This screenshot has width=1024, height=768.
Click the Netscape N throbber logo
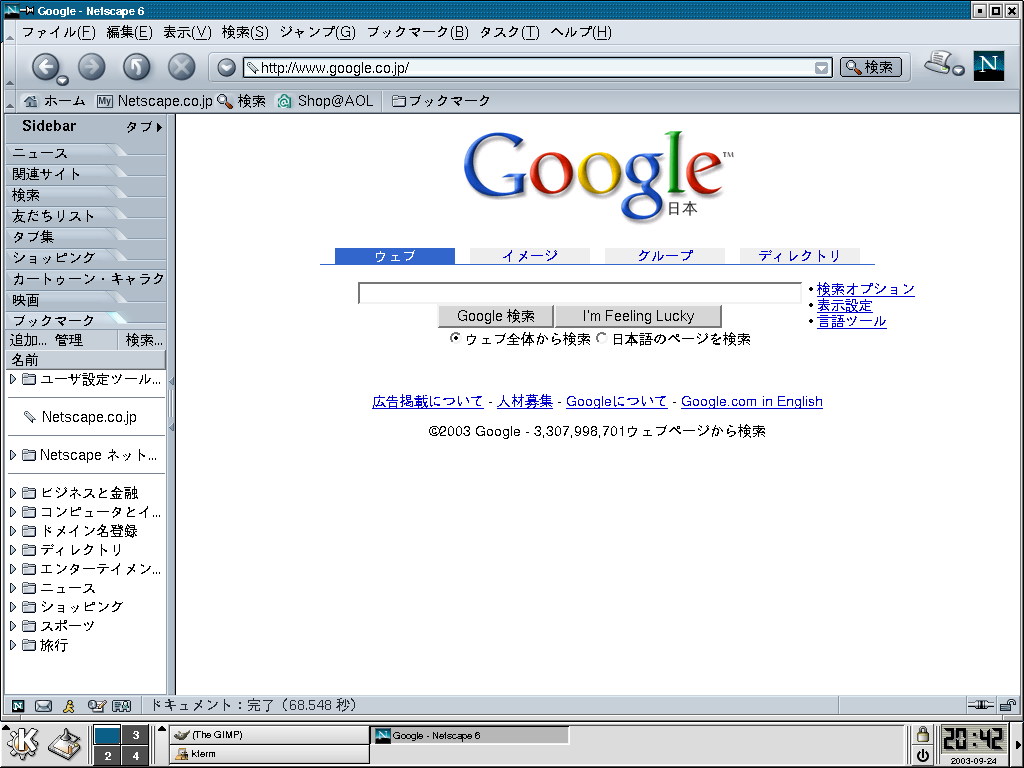point(988,66)
